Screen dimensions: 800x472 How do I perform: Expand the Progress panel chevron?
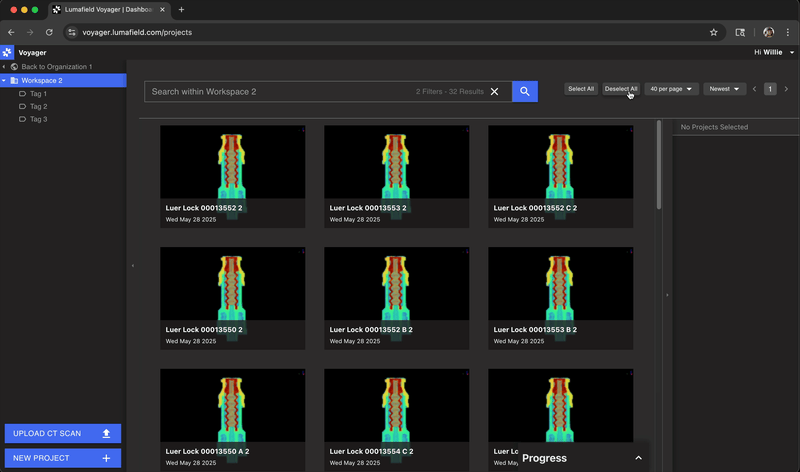[638, 458]
